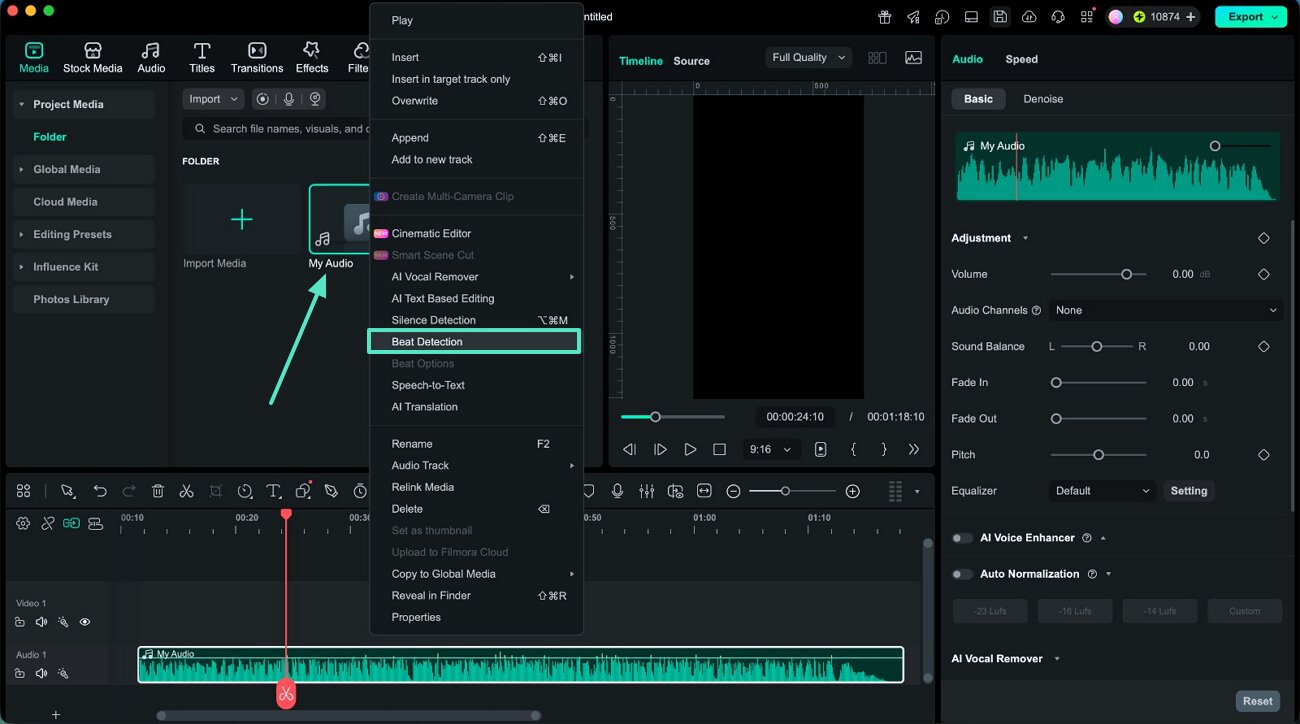
Task: Toggle Auto Normalization switch
Action: coord(962,574)
